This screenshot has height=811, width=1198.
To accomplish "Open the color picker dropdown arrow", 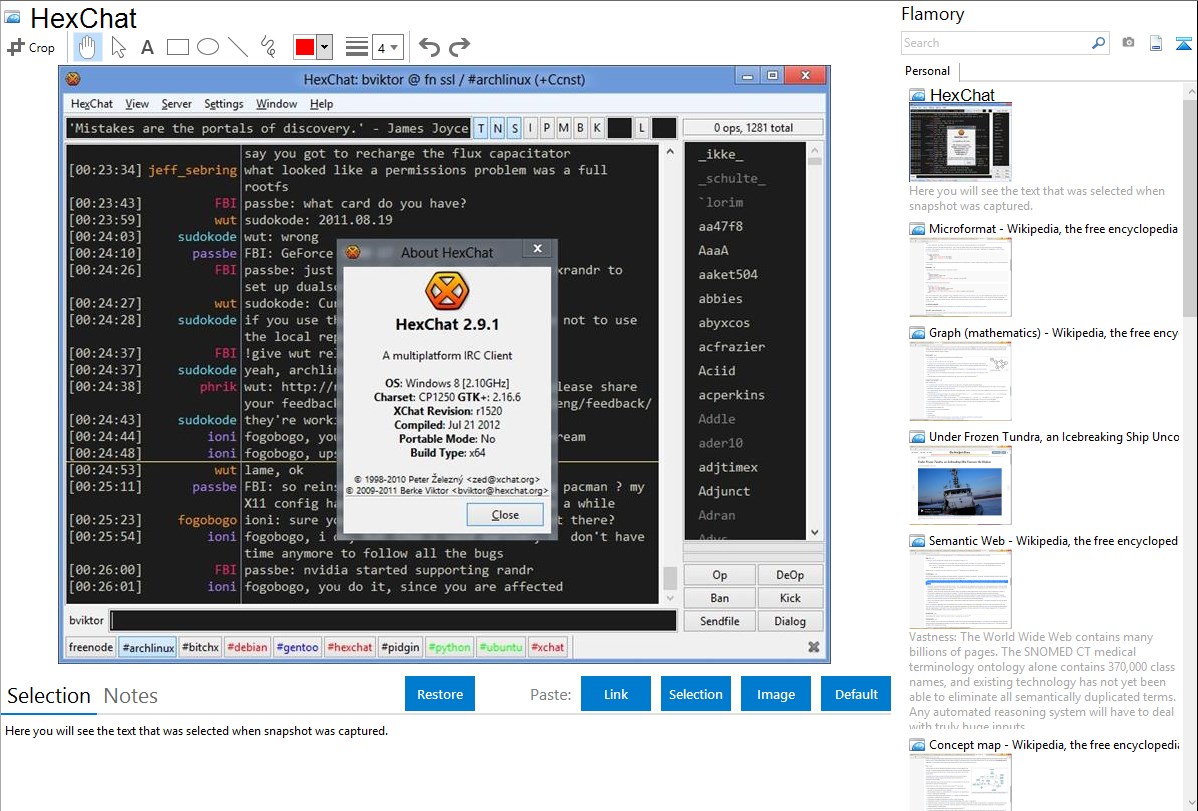I will coord(325,47).
